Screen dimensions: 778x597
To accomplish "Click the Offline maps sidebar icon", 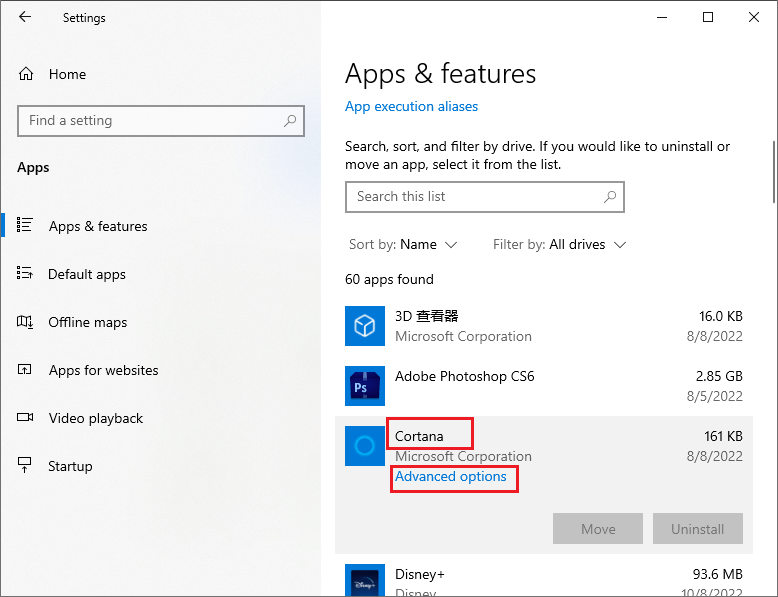I will coord(25,322).
